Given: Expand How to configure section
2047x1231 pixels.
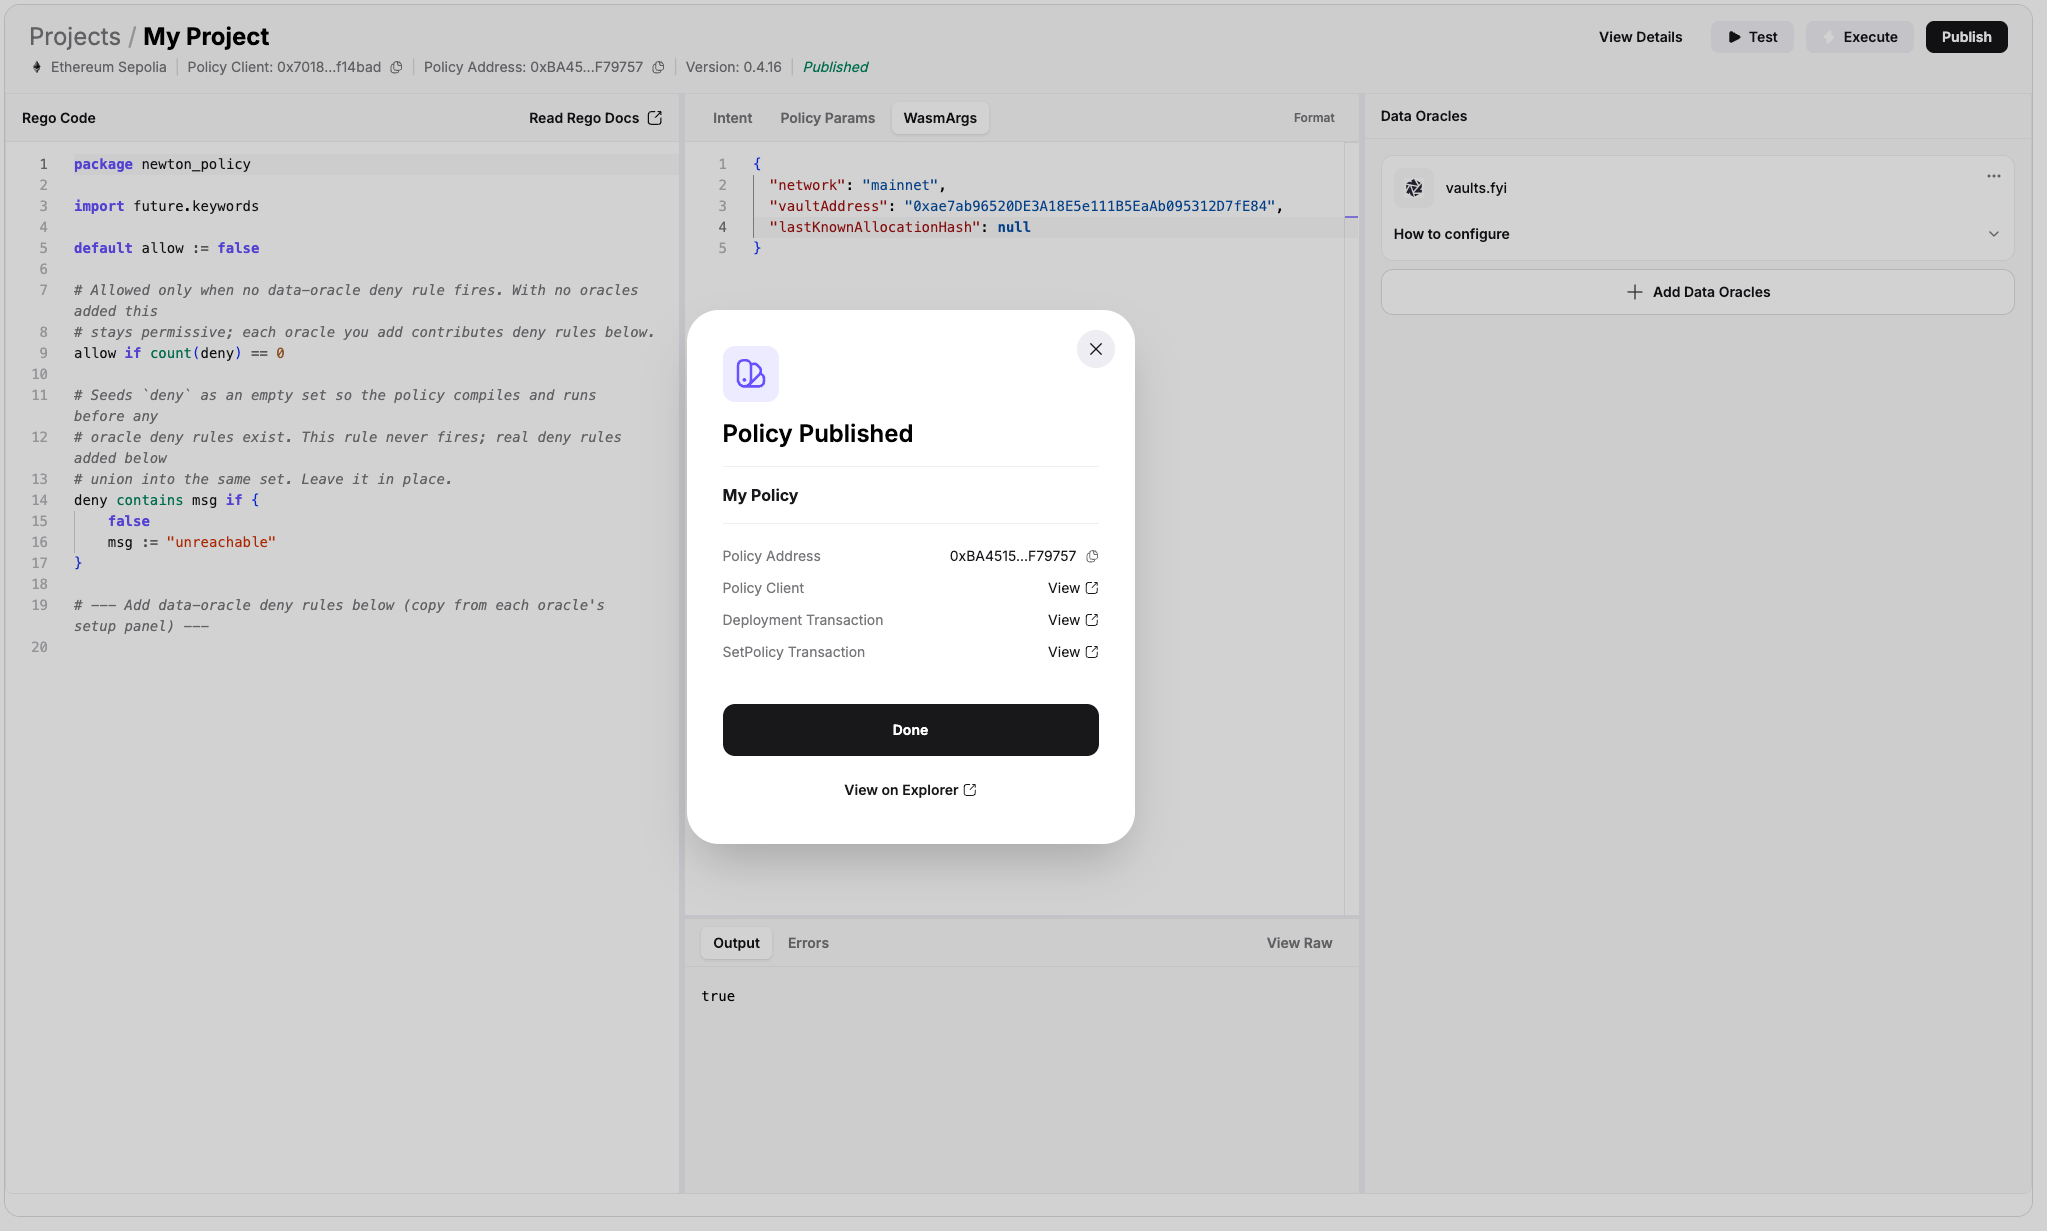Looking at the screenshot, I should coord(1697,234).
